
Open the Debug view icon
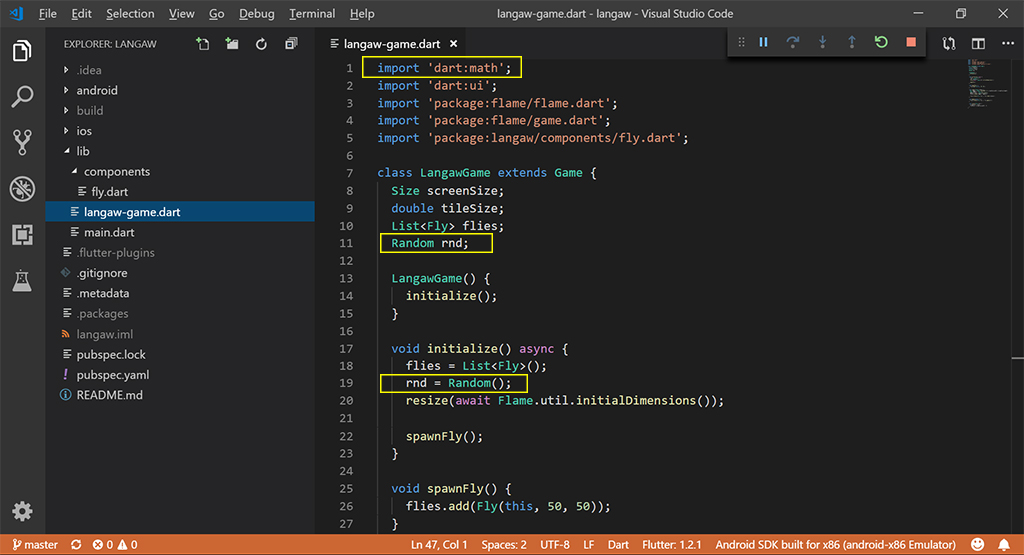[22, 189]
